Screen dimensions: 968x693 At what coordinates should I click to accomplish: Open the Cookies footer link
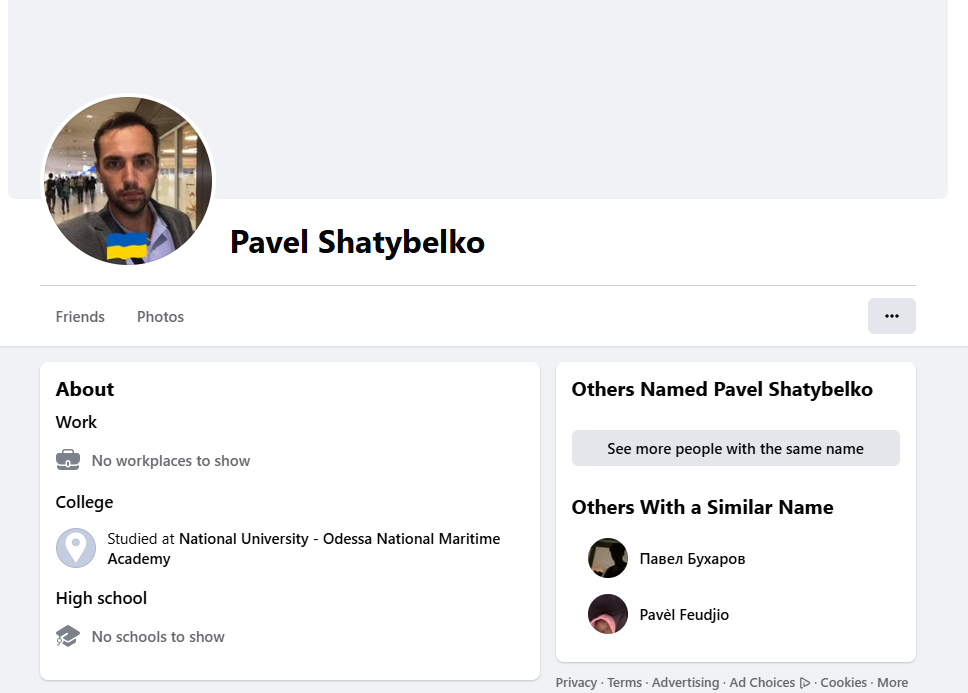[x=843, y=683]
